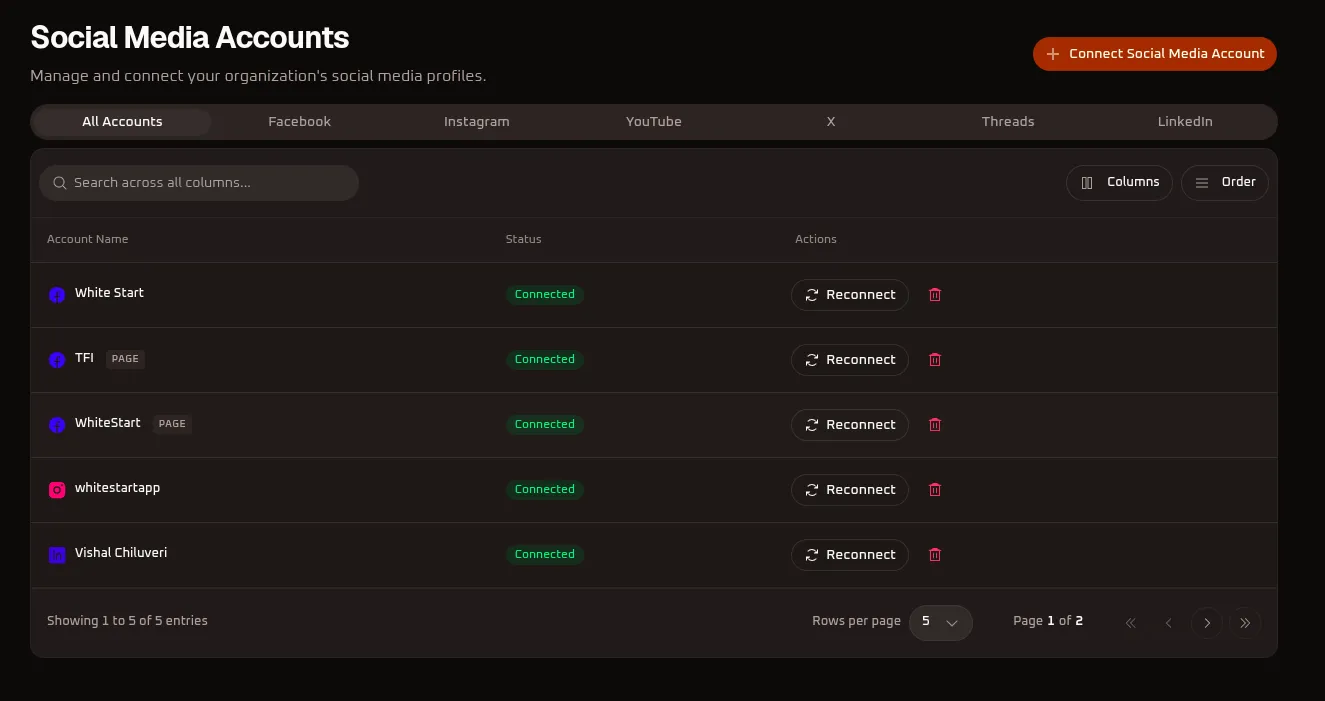Open the rows per page dropdown
The image size is (1325, 701).
point(941,622)
